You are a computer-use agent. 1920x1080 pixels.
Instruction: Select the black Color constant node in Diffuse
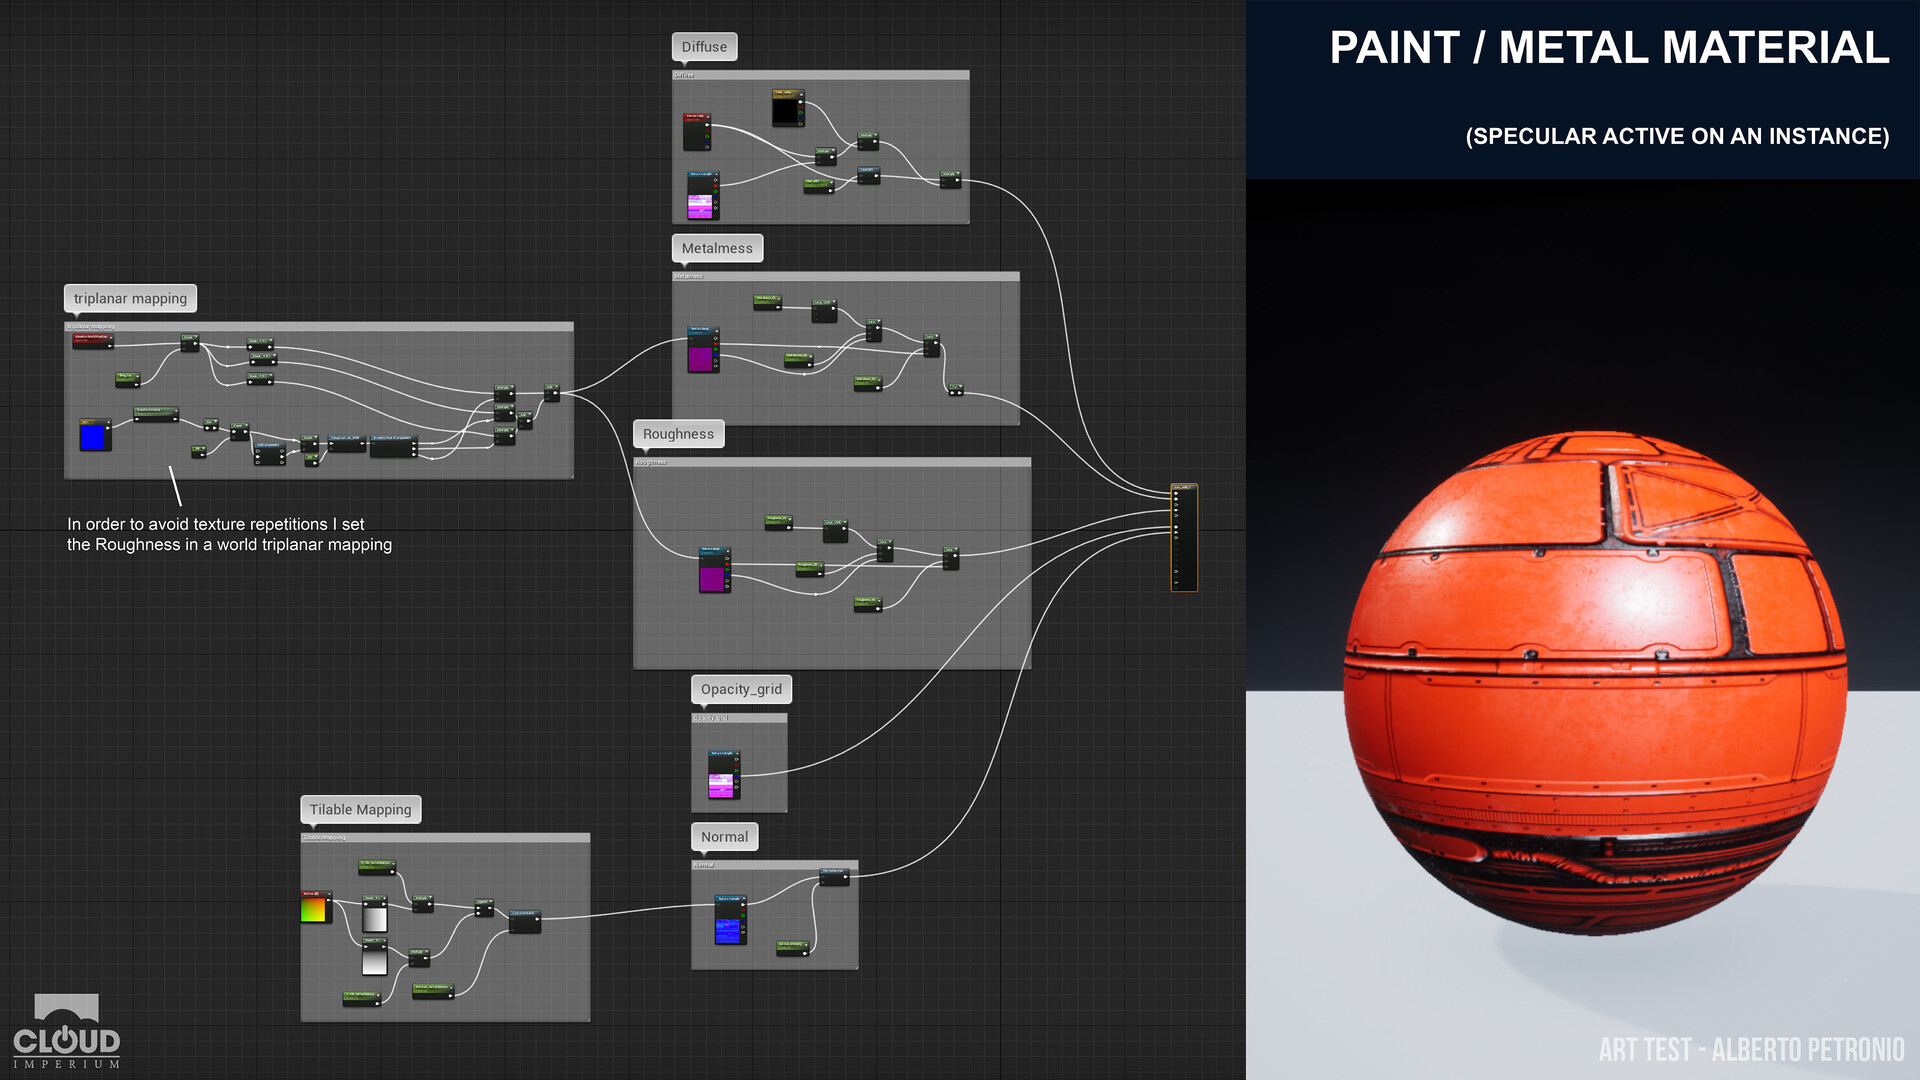click(786, 110)
